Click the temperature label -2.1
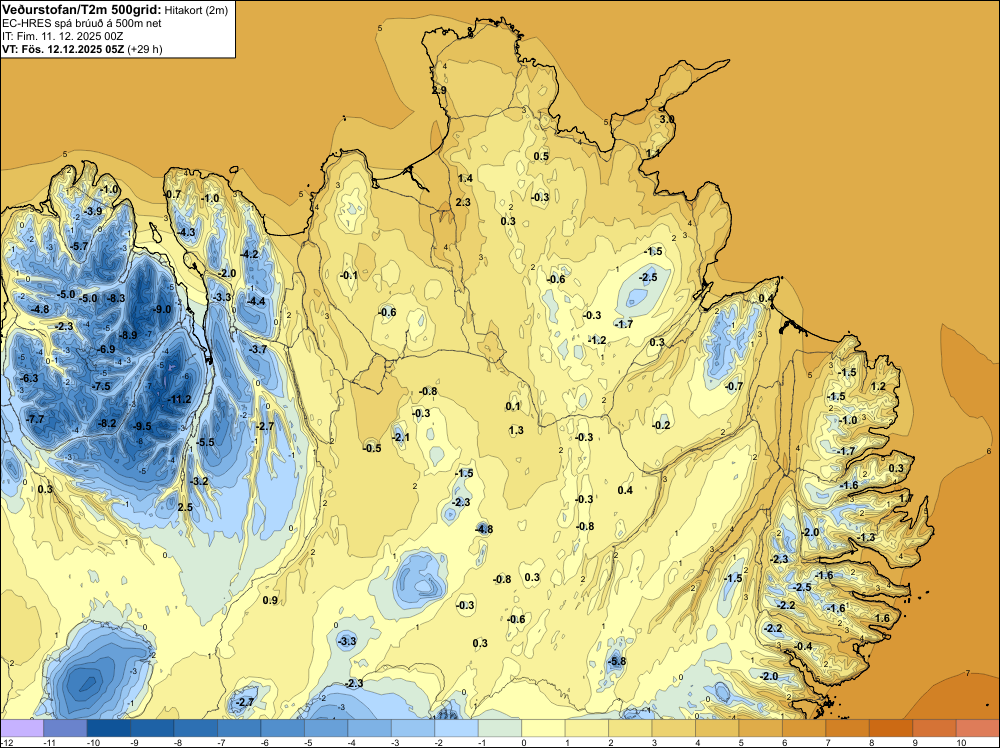The width and height of the screenshot is (1000, 748). [x=401, y=437]
